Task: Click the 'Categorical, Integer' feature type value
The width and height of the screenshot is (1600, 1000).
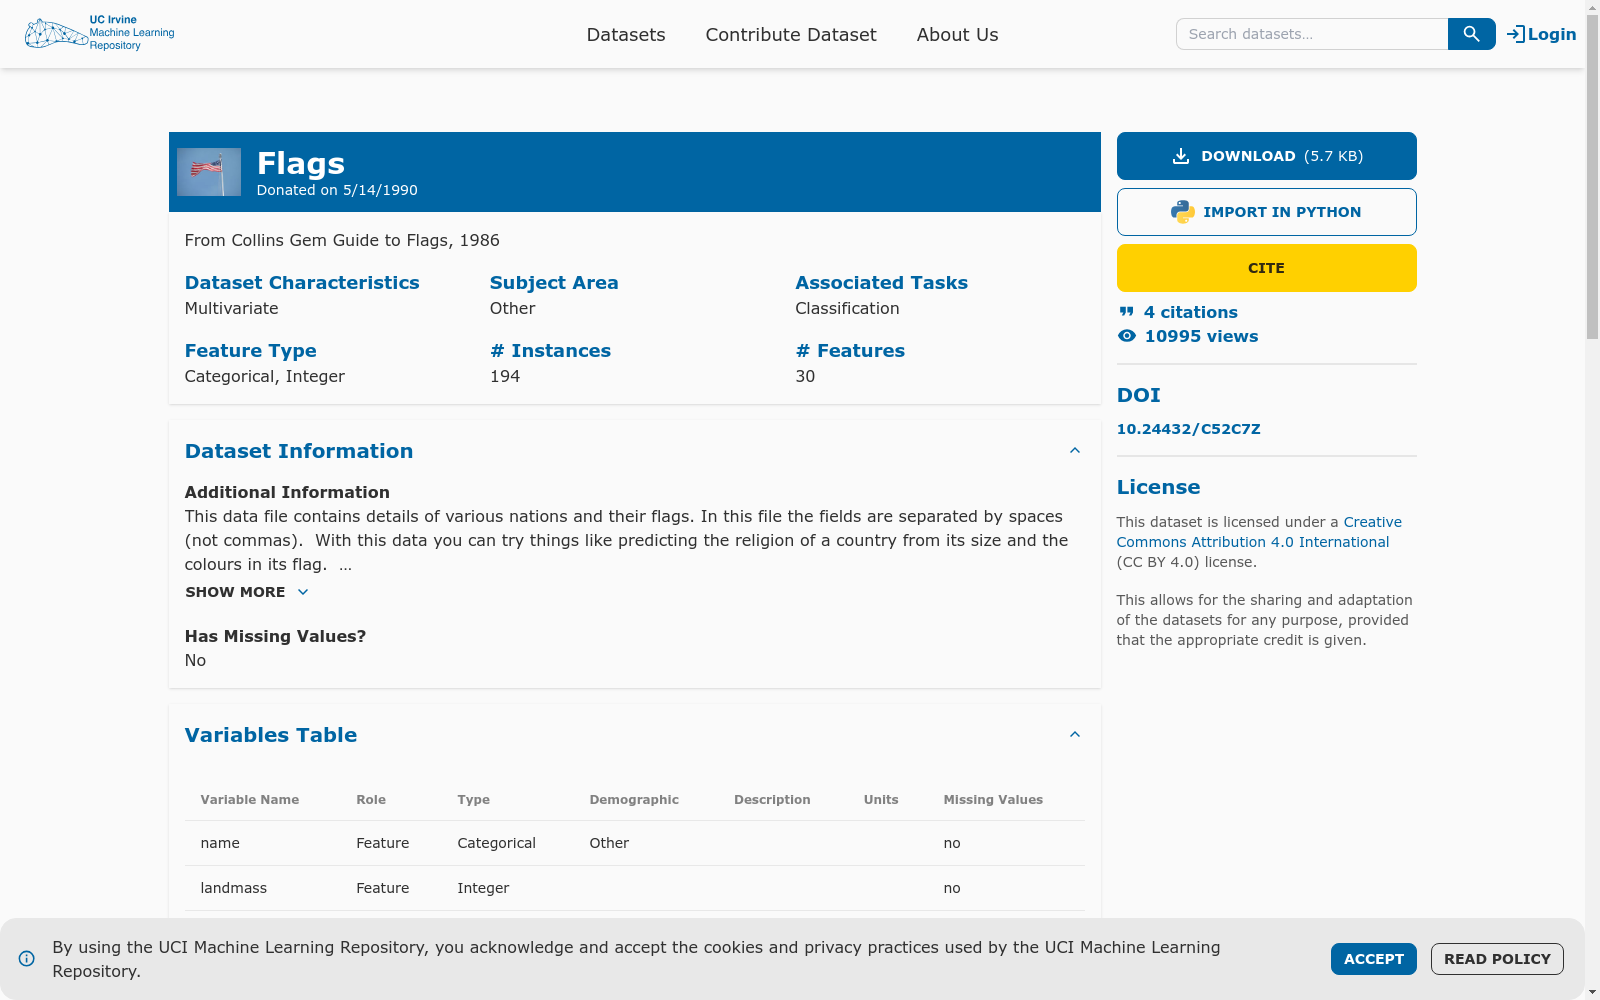Action: pyautogui.click(x=265, y=376)
